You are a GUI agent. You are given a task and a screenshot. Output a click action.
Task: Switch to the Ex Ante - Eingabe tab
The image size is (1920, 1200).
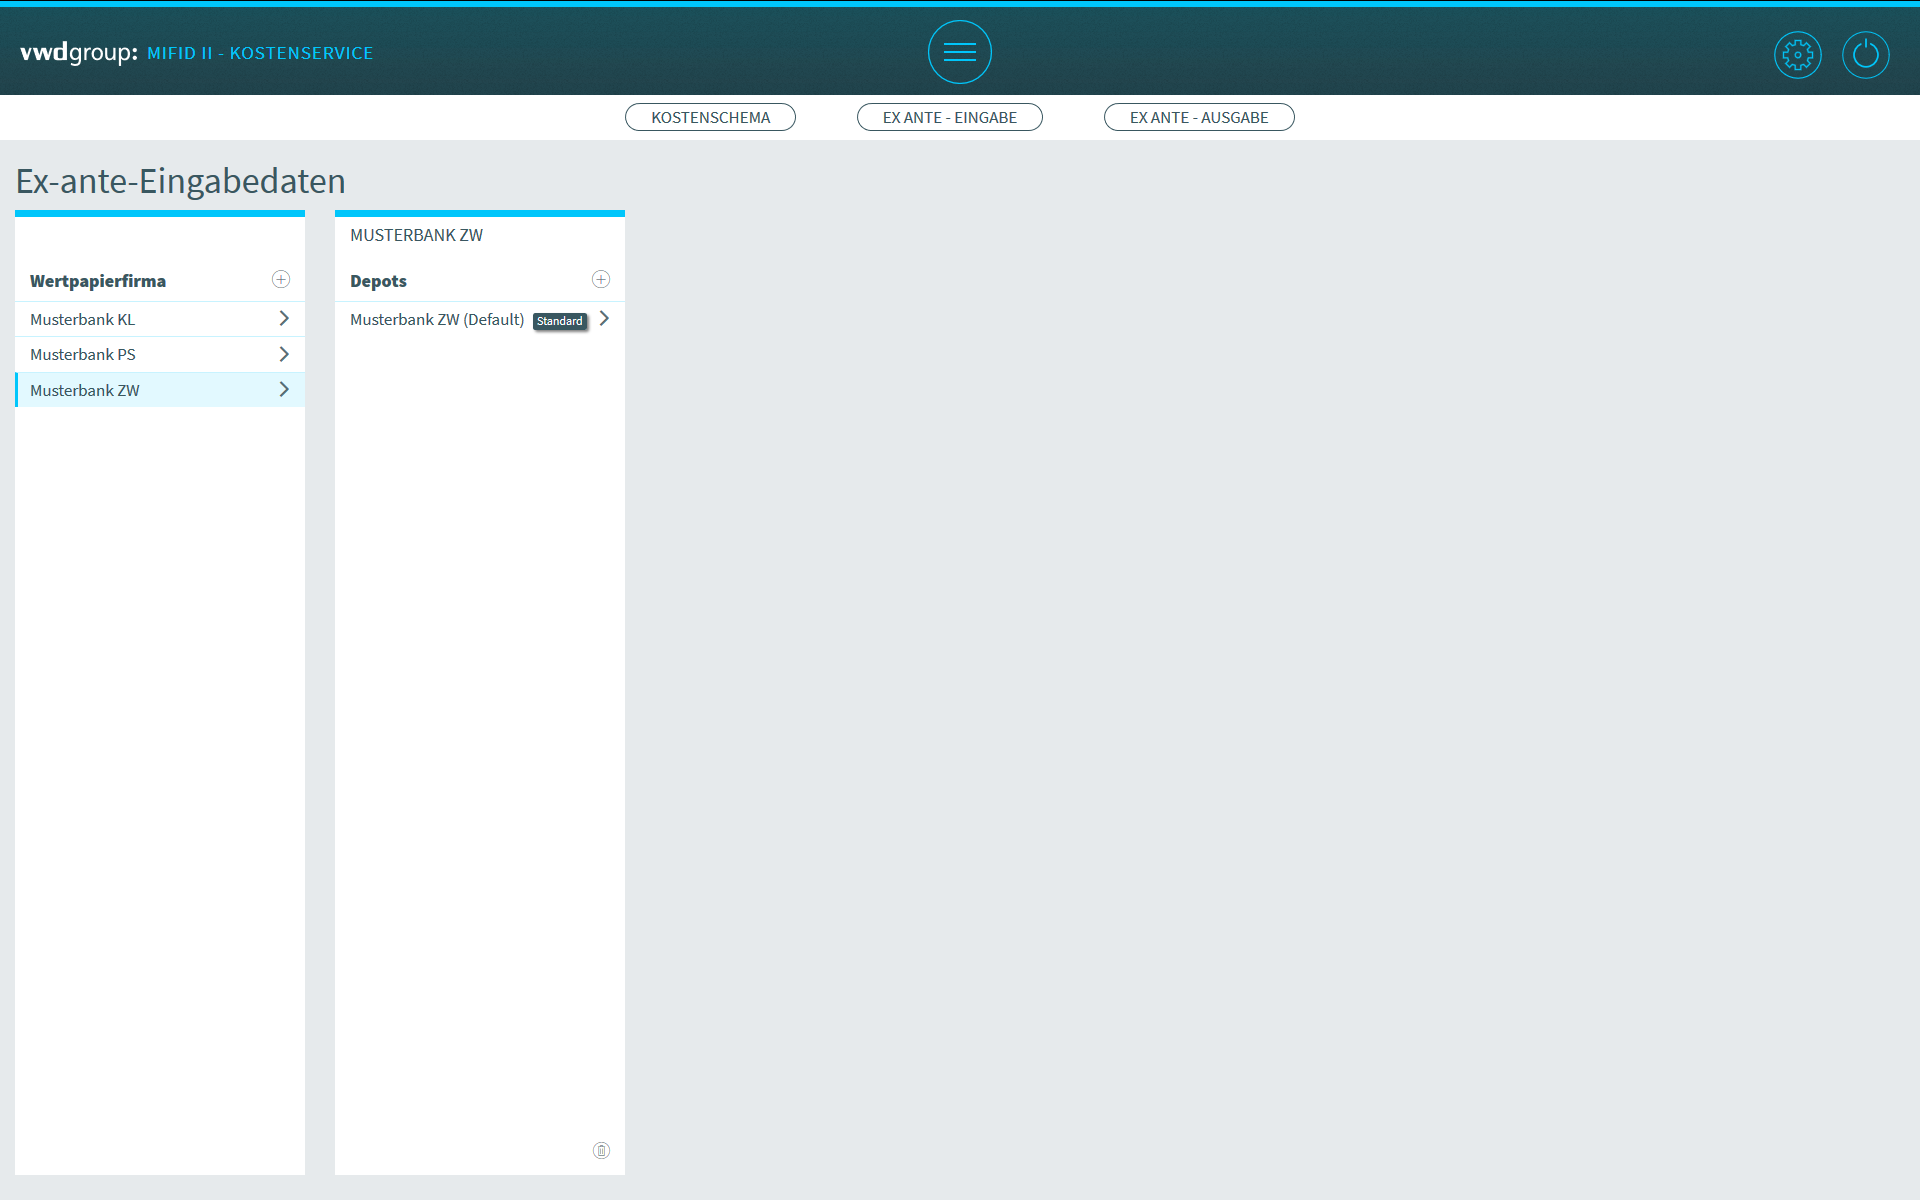click(949, 117)
